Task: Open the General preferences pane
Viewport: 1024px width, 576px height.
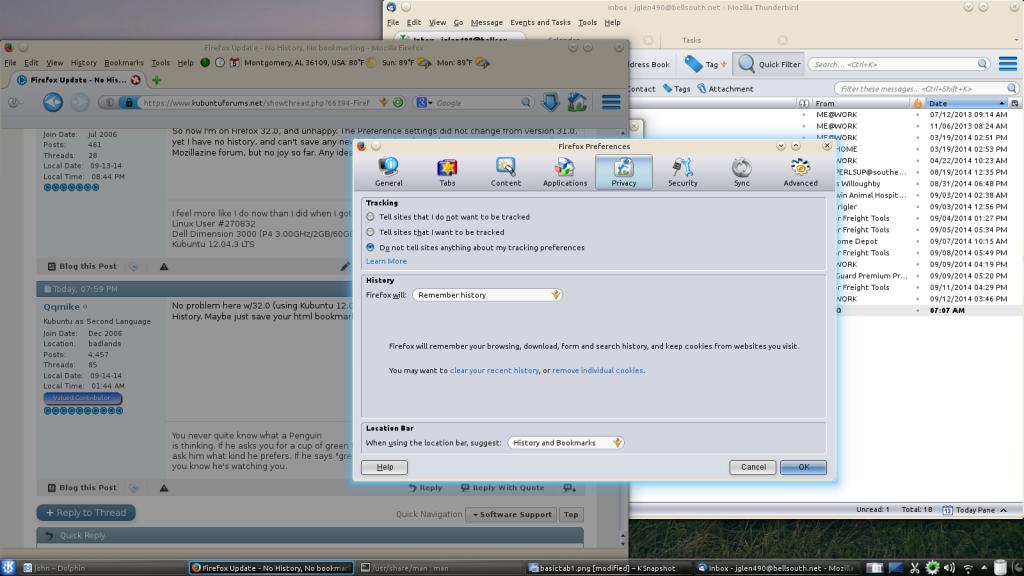Action: pyautogui.click(x=389, y=172)
